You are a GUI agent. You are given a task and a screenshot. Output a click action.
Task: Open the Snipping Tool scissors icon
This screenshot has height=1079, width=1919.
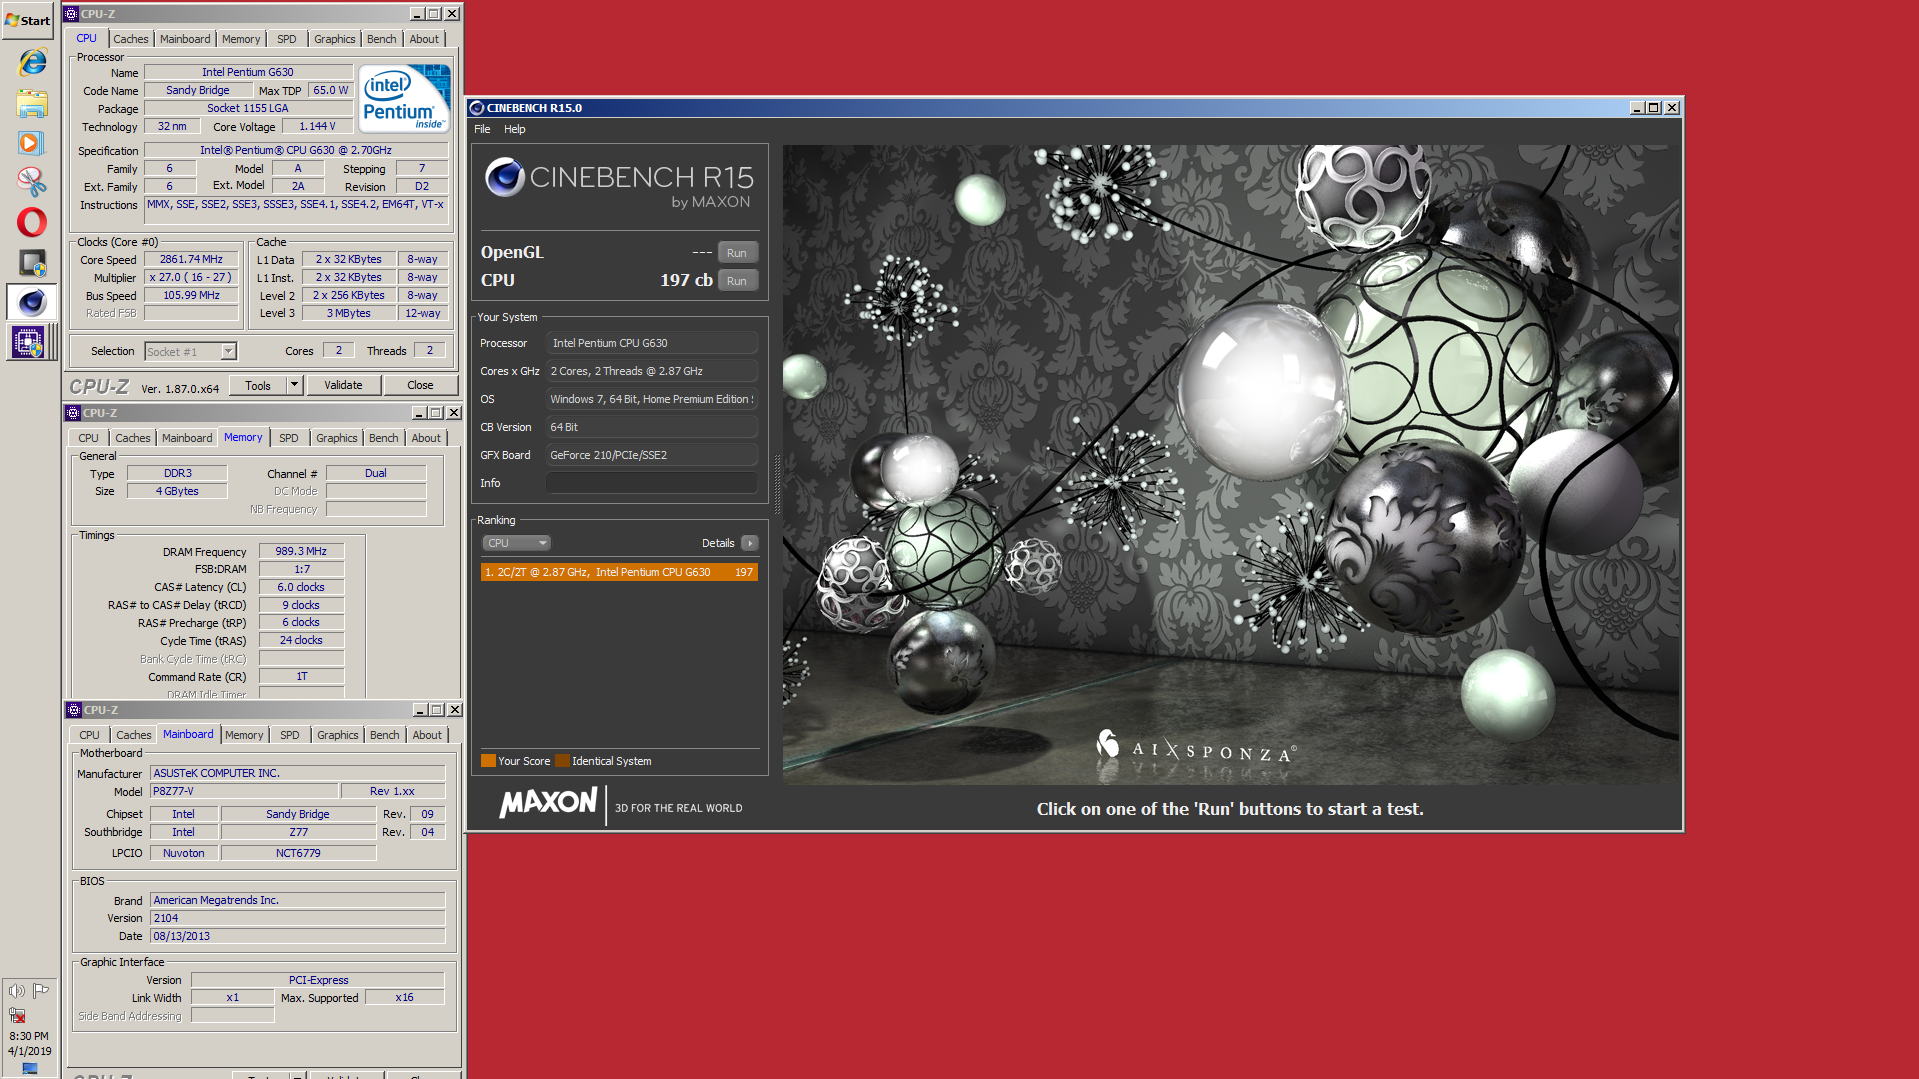click(x=32, y=182)
